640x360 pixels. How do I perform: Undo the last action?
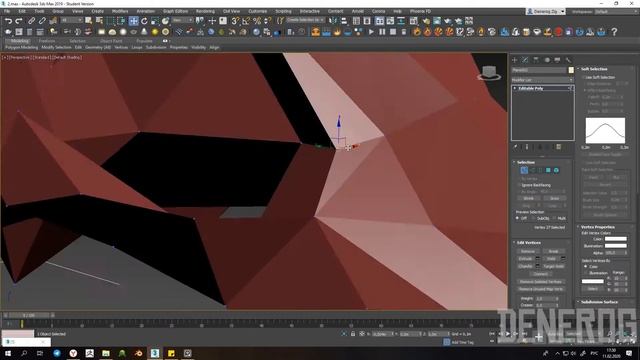(x=8, y=21)
